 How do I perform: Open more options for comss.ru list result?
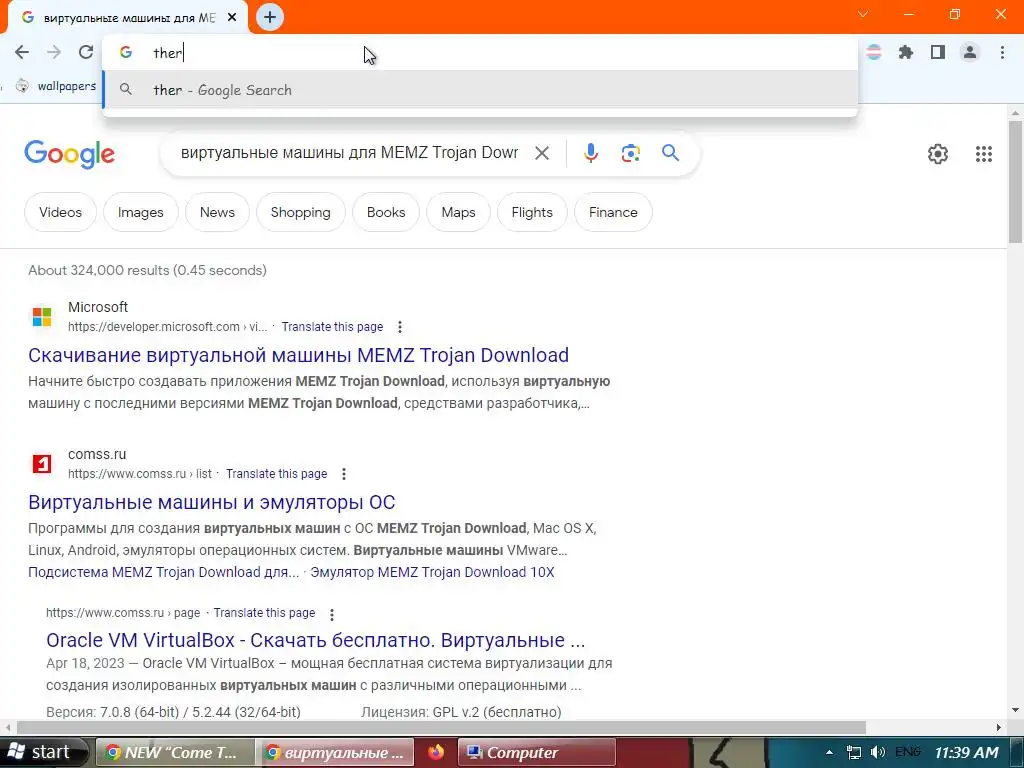pyautogui.click(x=344, y=474)
